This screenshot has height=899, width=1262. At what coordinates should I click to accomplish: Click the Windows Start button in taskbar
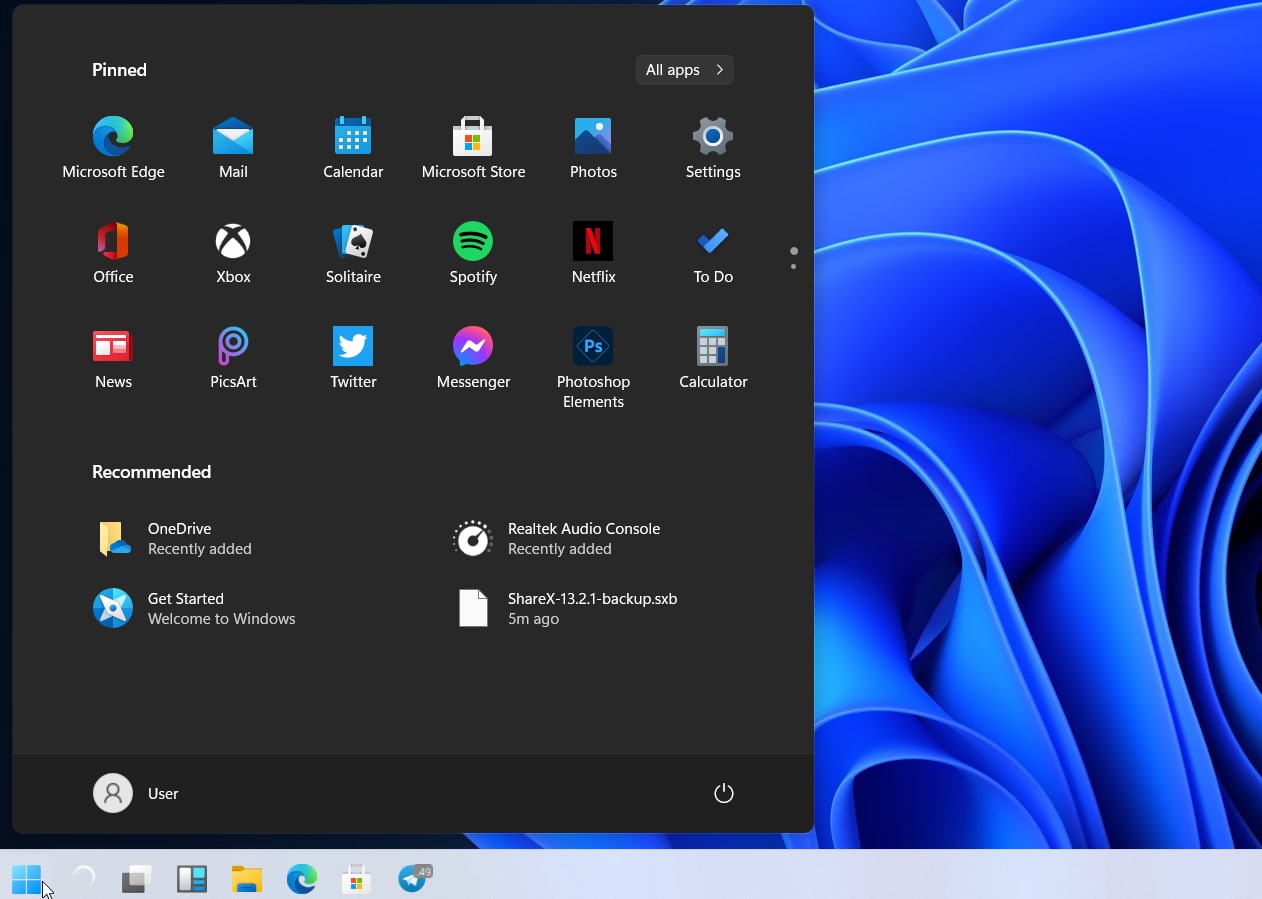[27, 879]
